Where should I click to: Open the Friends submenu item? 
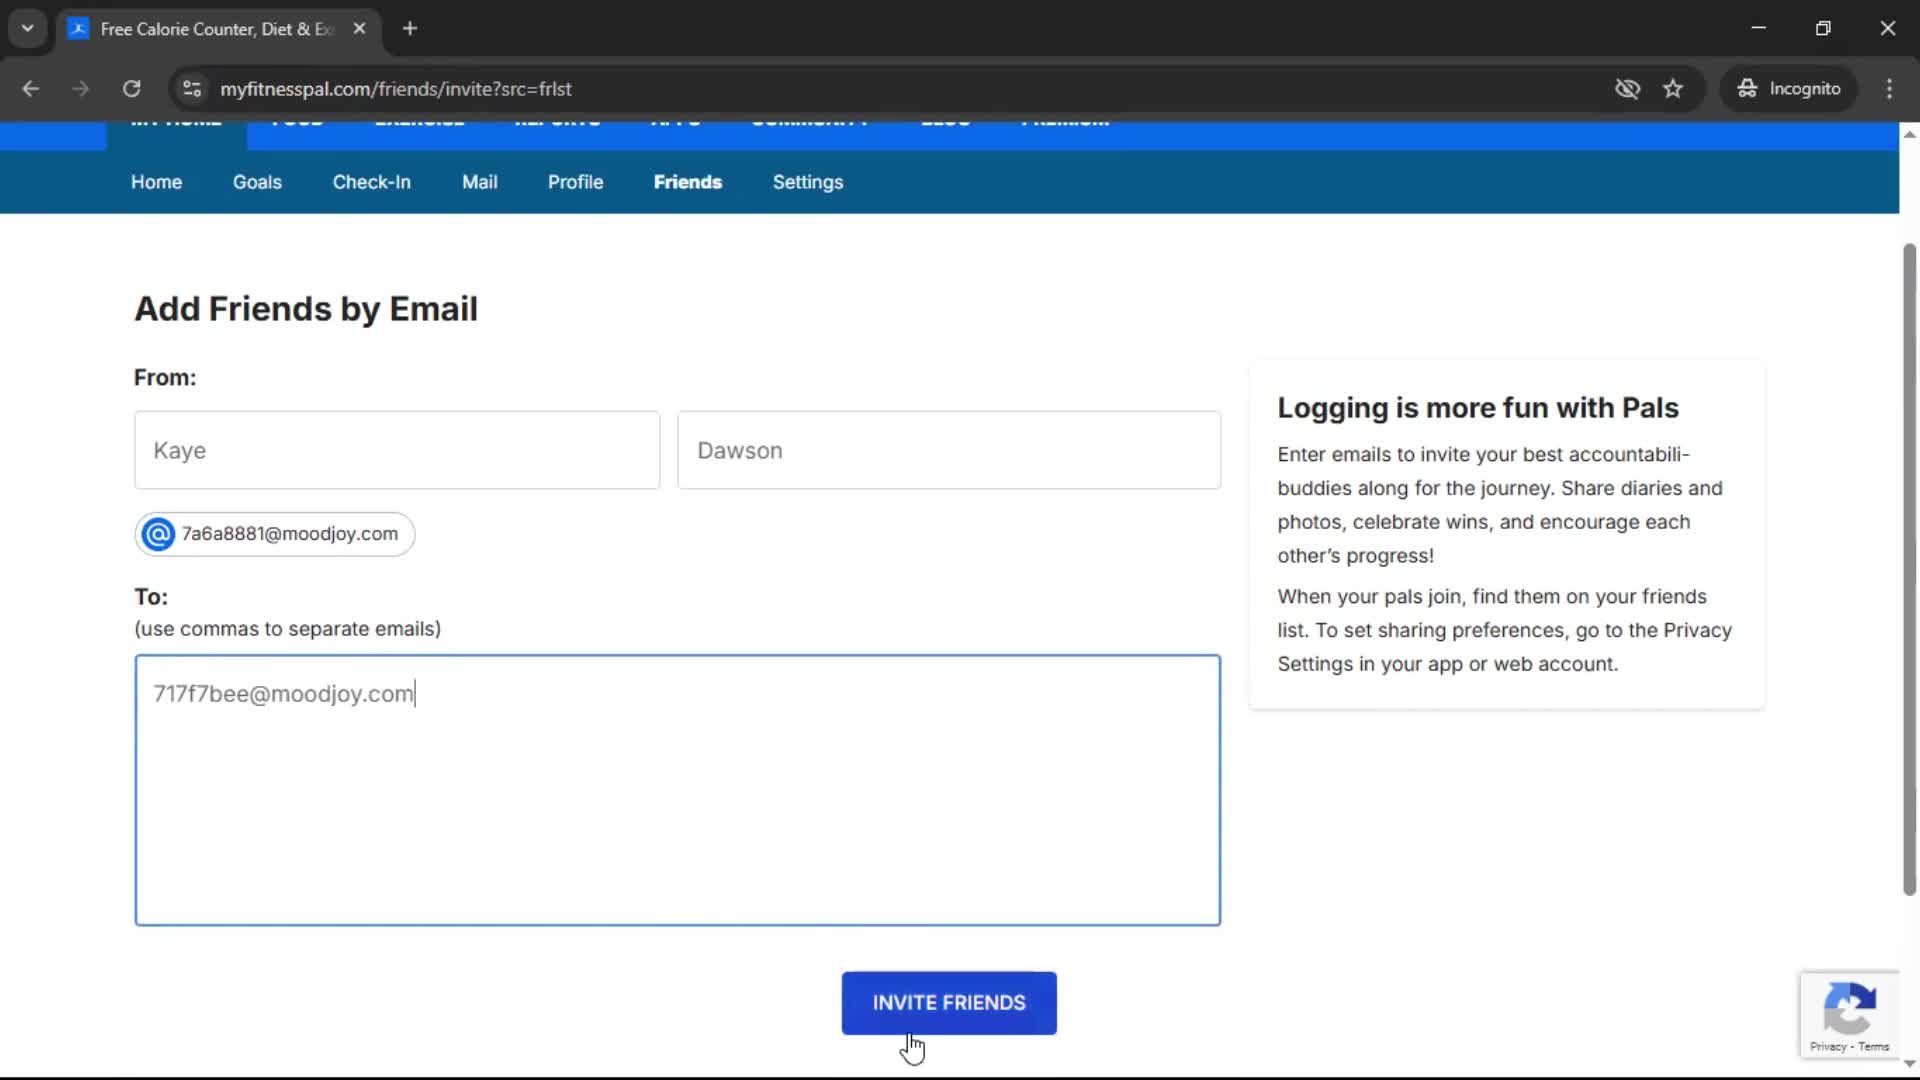[x=688, y=182]
